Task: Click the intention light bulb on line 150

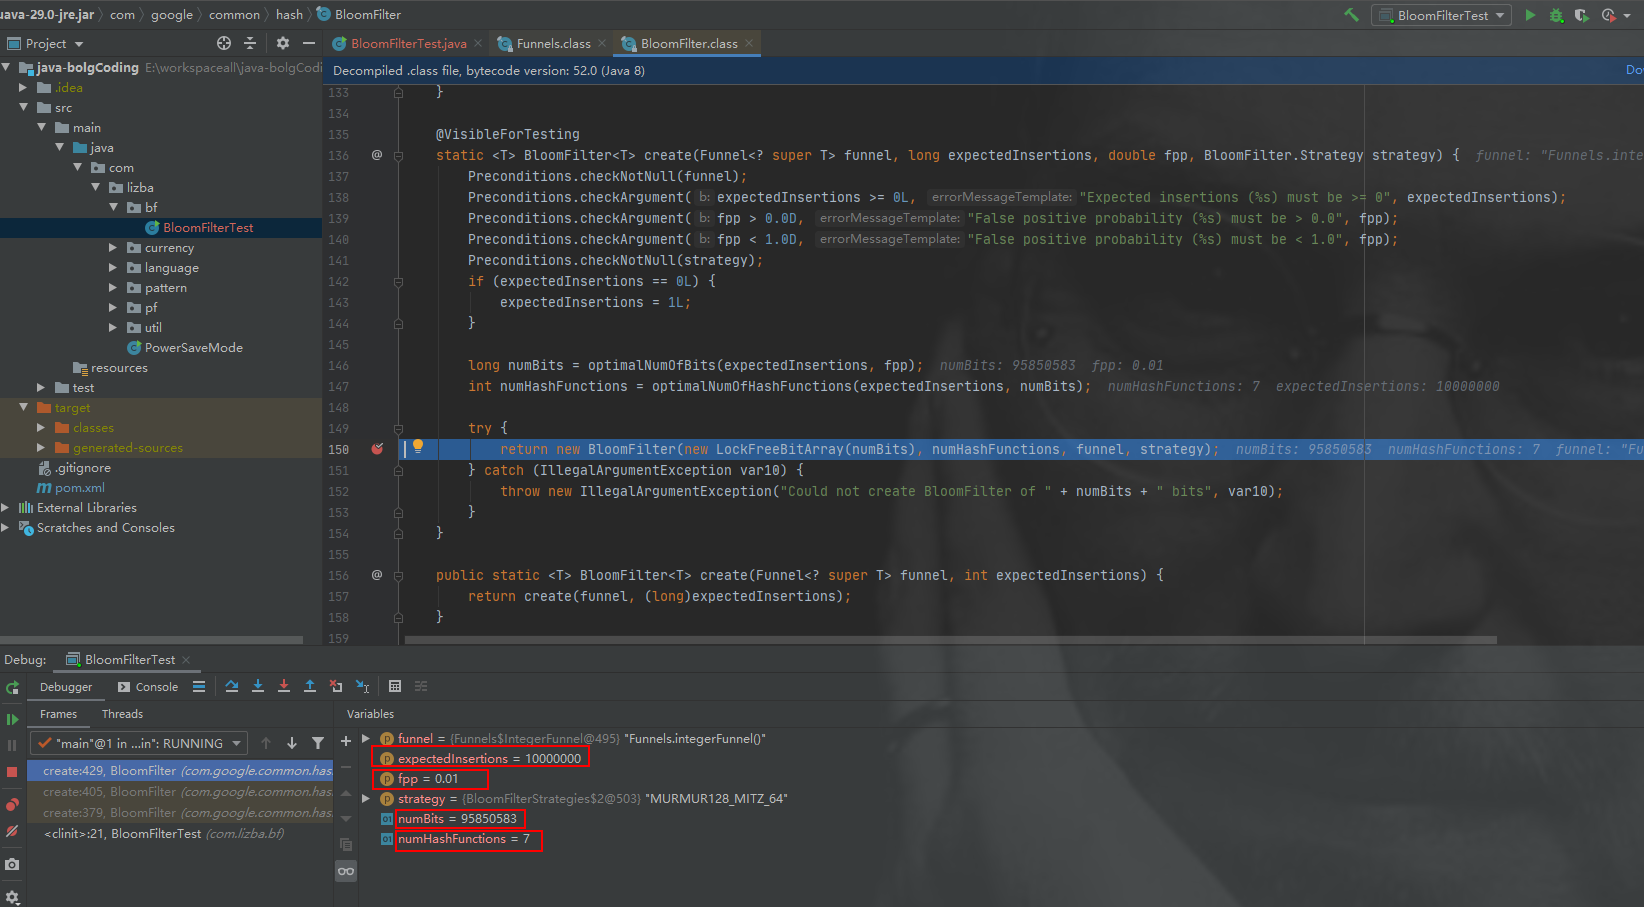Action: pos(418,447)
